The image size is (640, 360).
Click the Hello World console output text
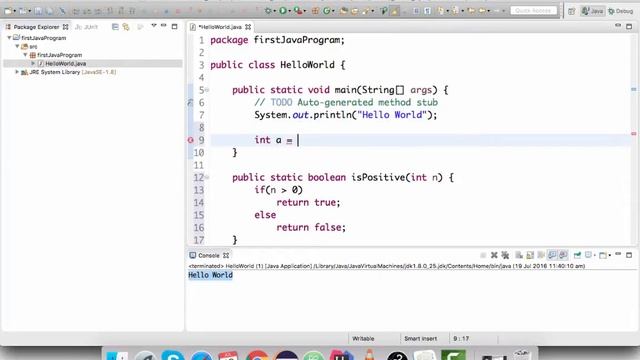point(210,275)
